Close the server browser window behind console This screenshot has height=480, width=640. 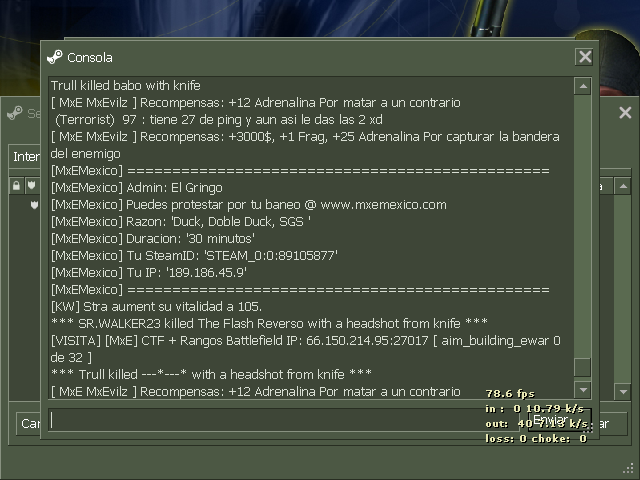[x=625, y=112]
